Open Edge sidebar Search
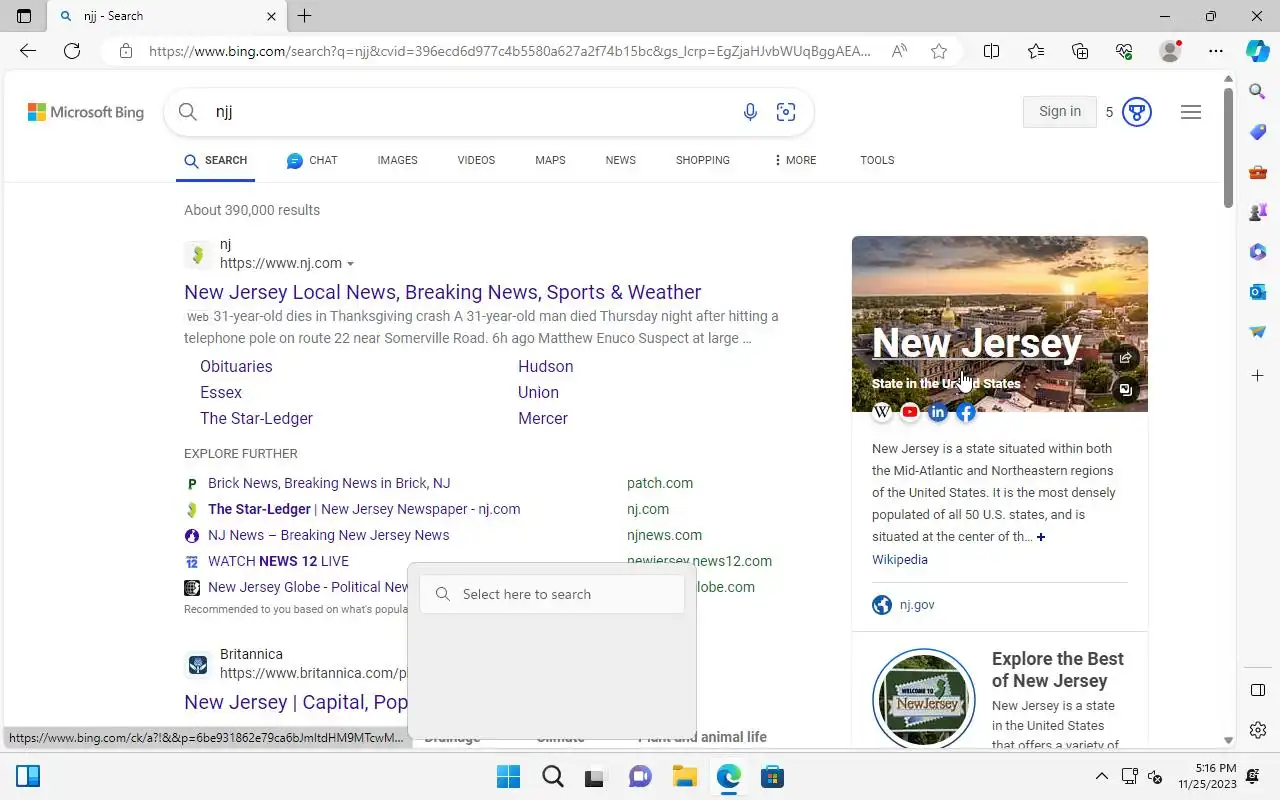Viewport: 1280px width, 800px height. pyautogui.click(x=1258, y=91)
